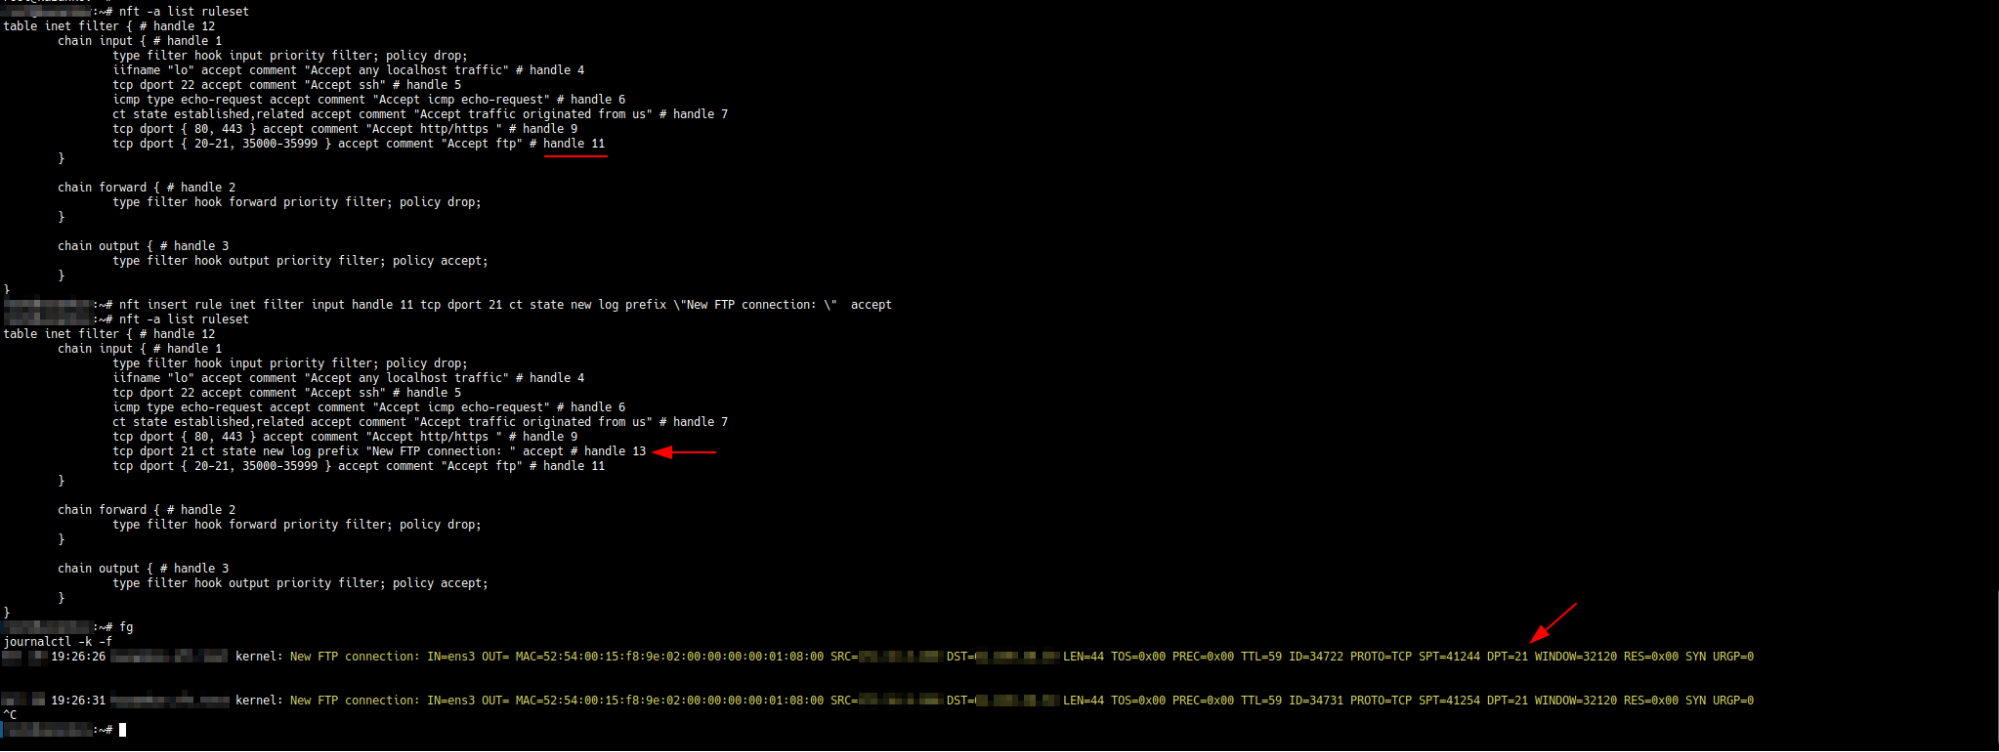Click the MAC address in the last log entry
Screen dimensions: 1999x752
pyautogui.click(x=669, y=701)
